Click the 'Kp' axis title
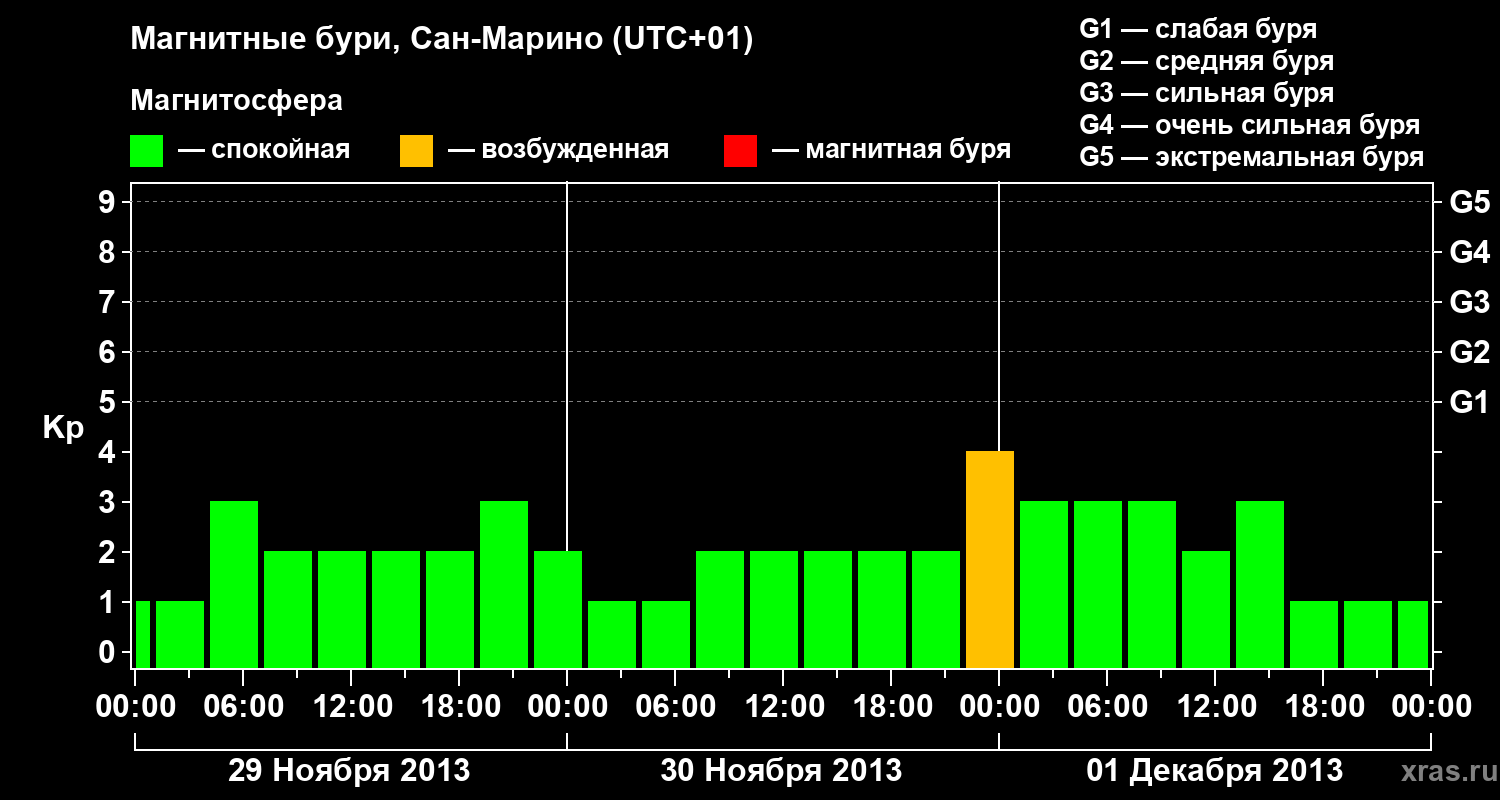This screenshot has width=1500, height=800. click(x=63, y=428)
